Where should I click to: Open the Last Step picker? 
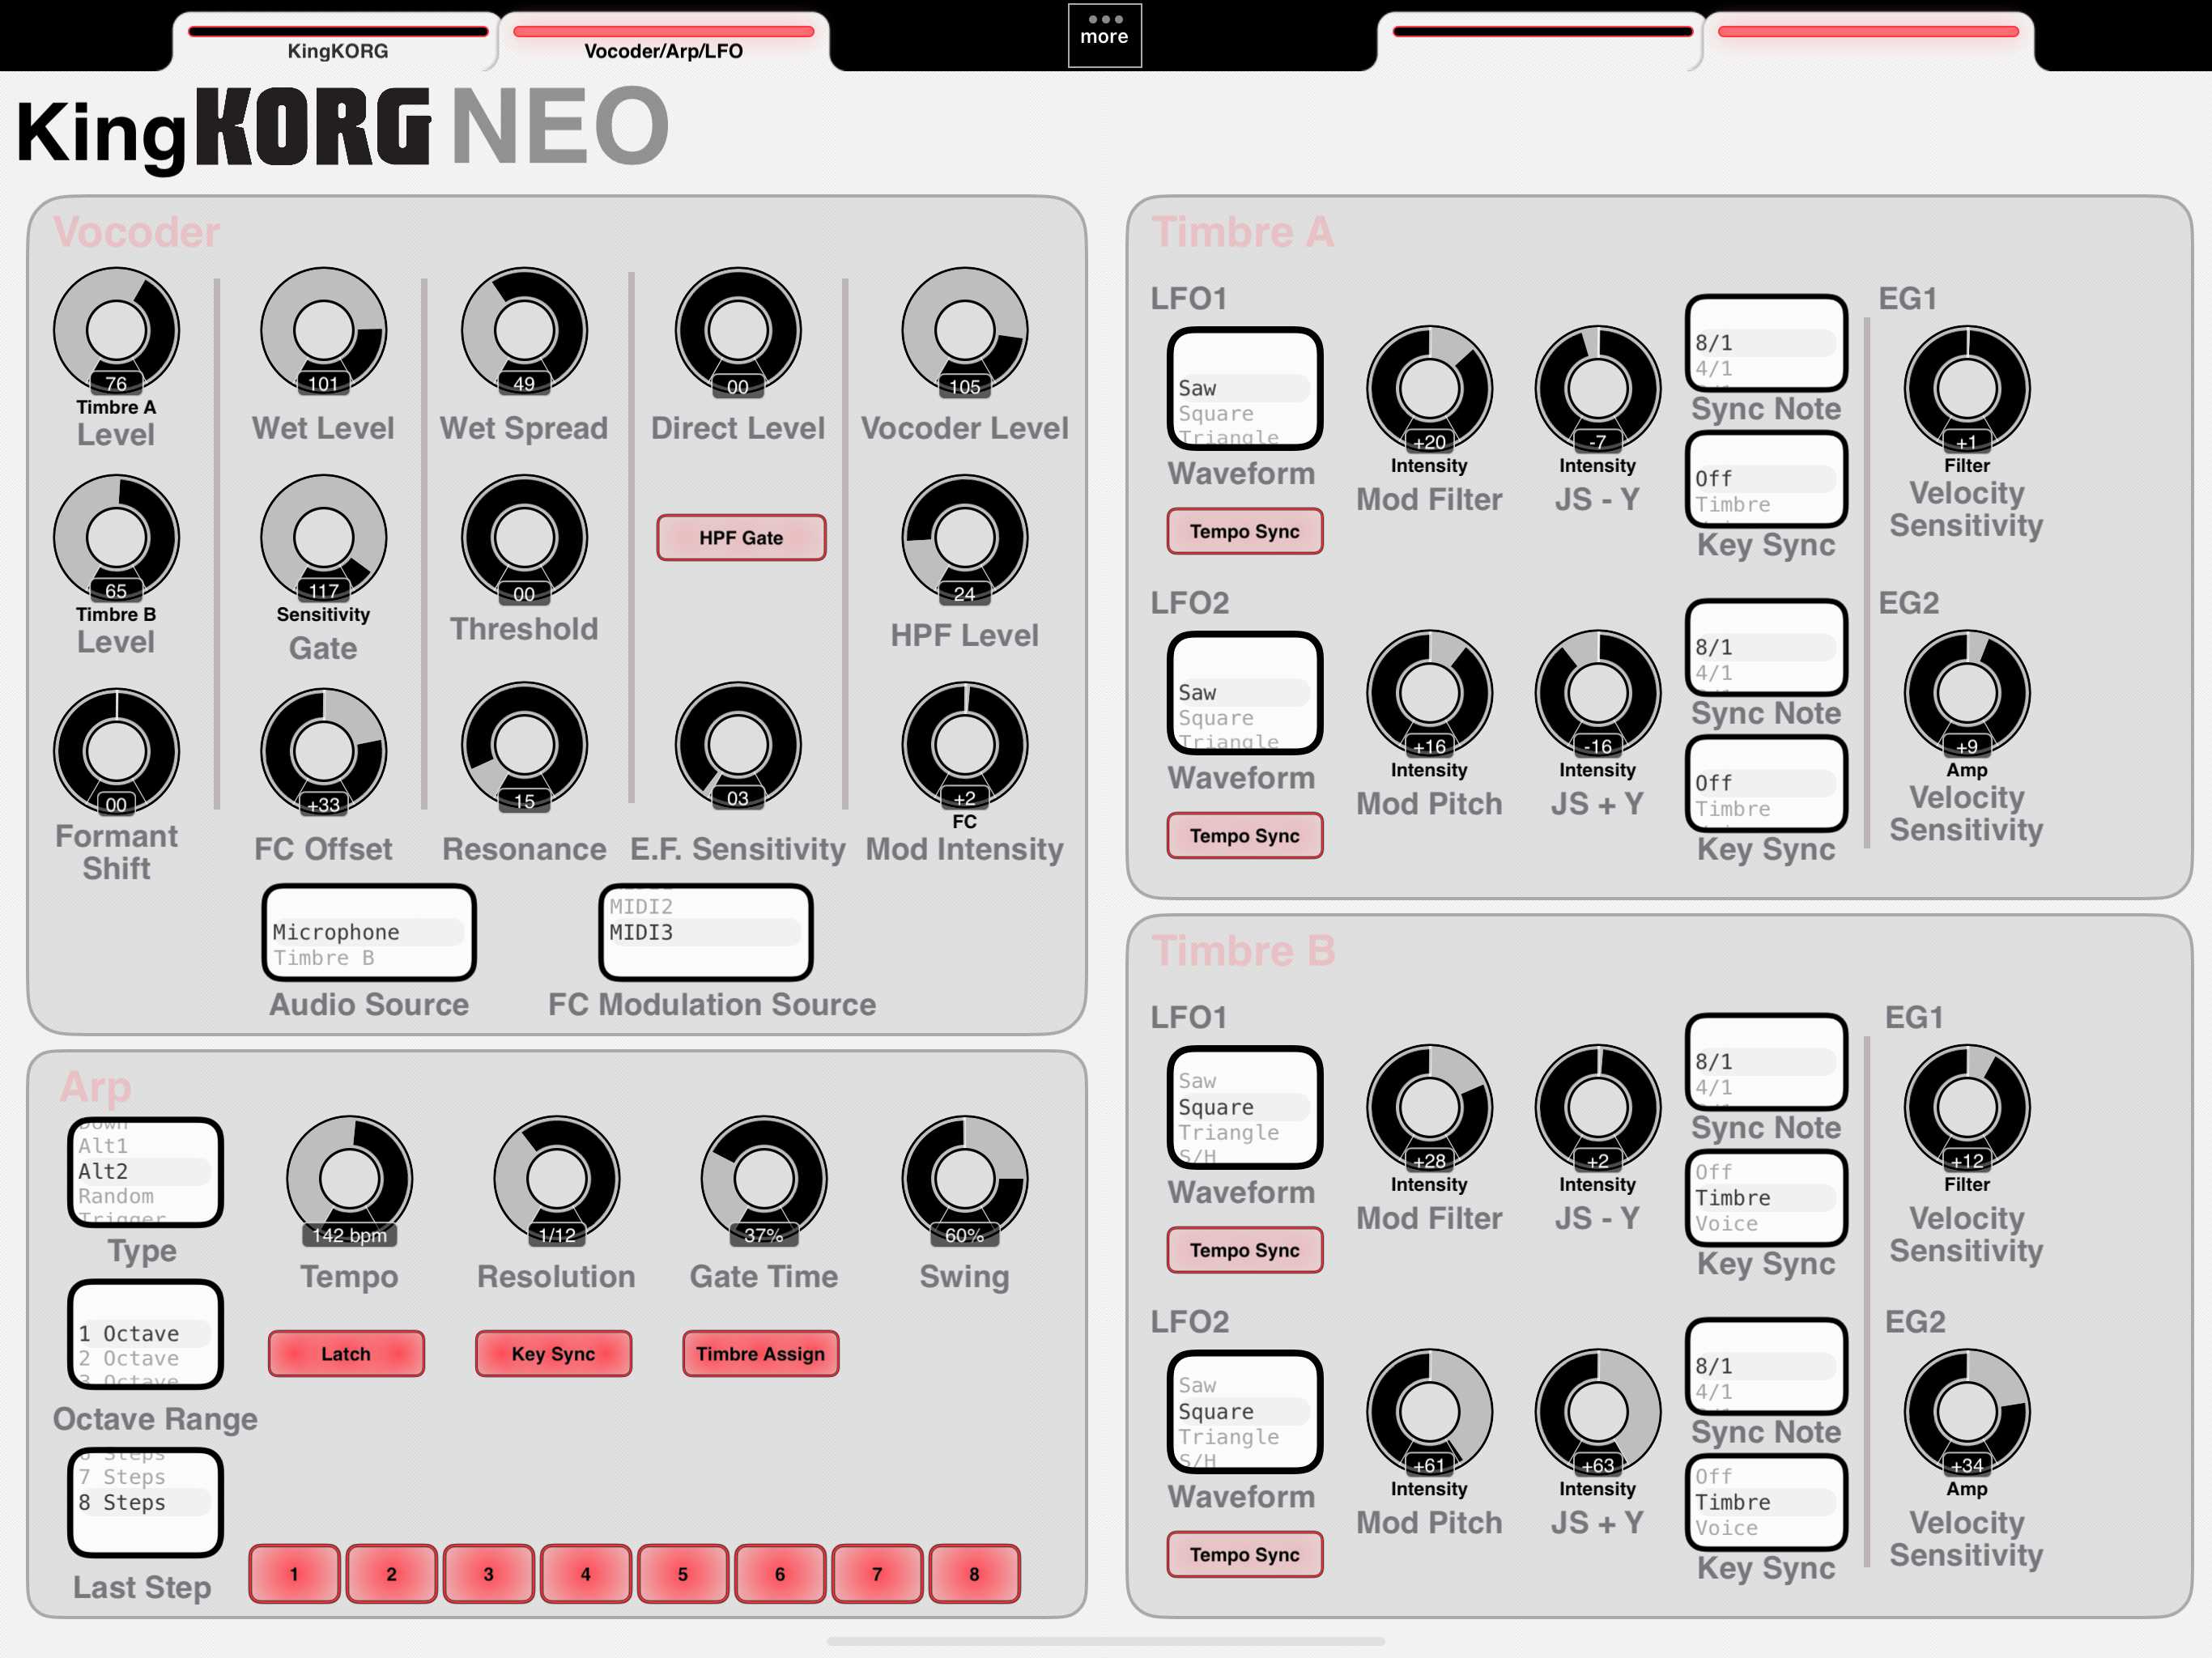tap(145, 1503)
